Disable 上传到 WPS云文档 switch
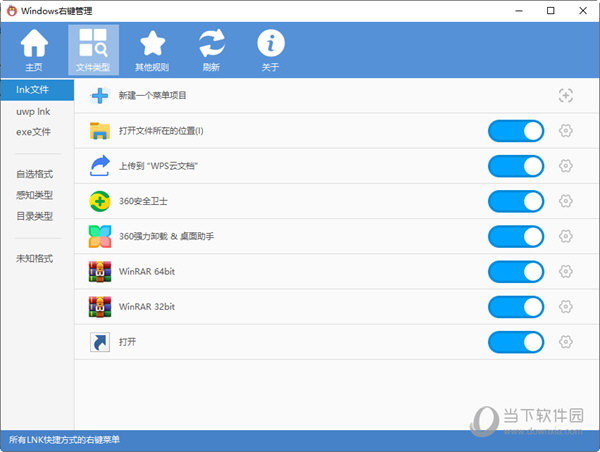The image size is (600, 452). tap(516, 166)
